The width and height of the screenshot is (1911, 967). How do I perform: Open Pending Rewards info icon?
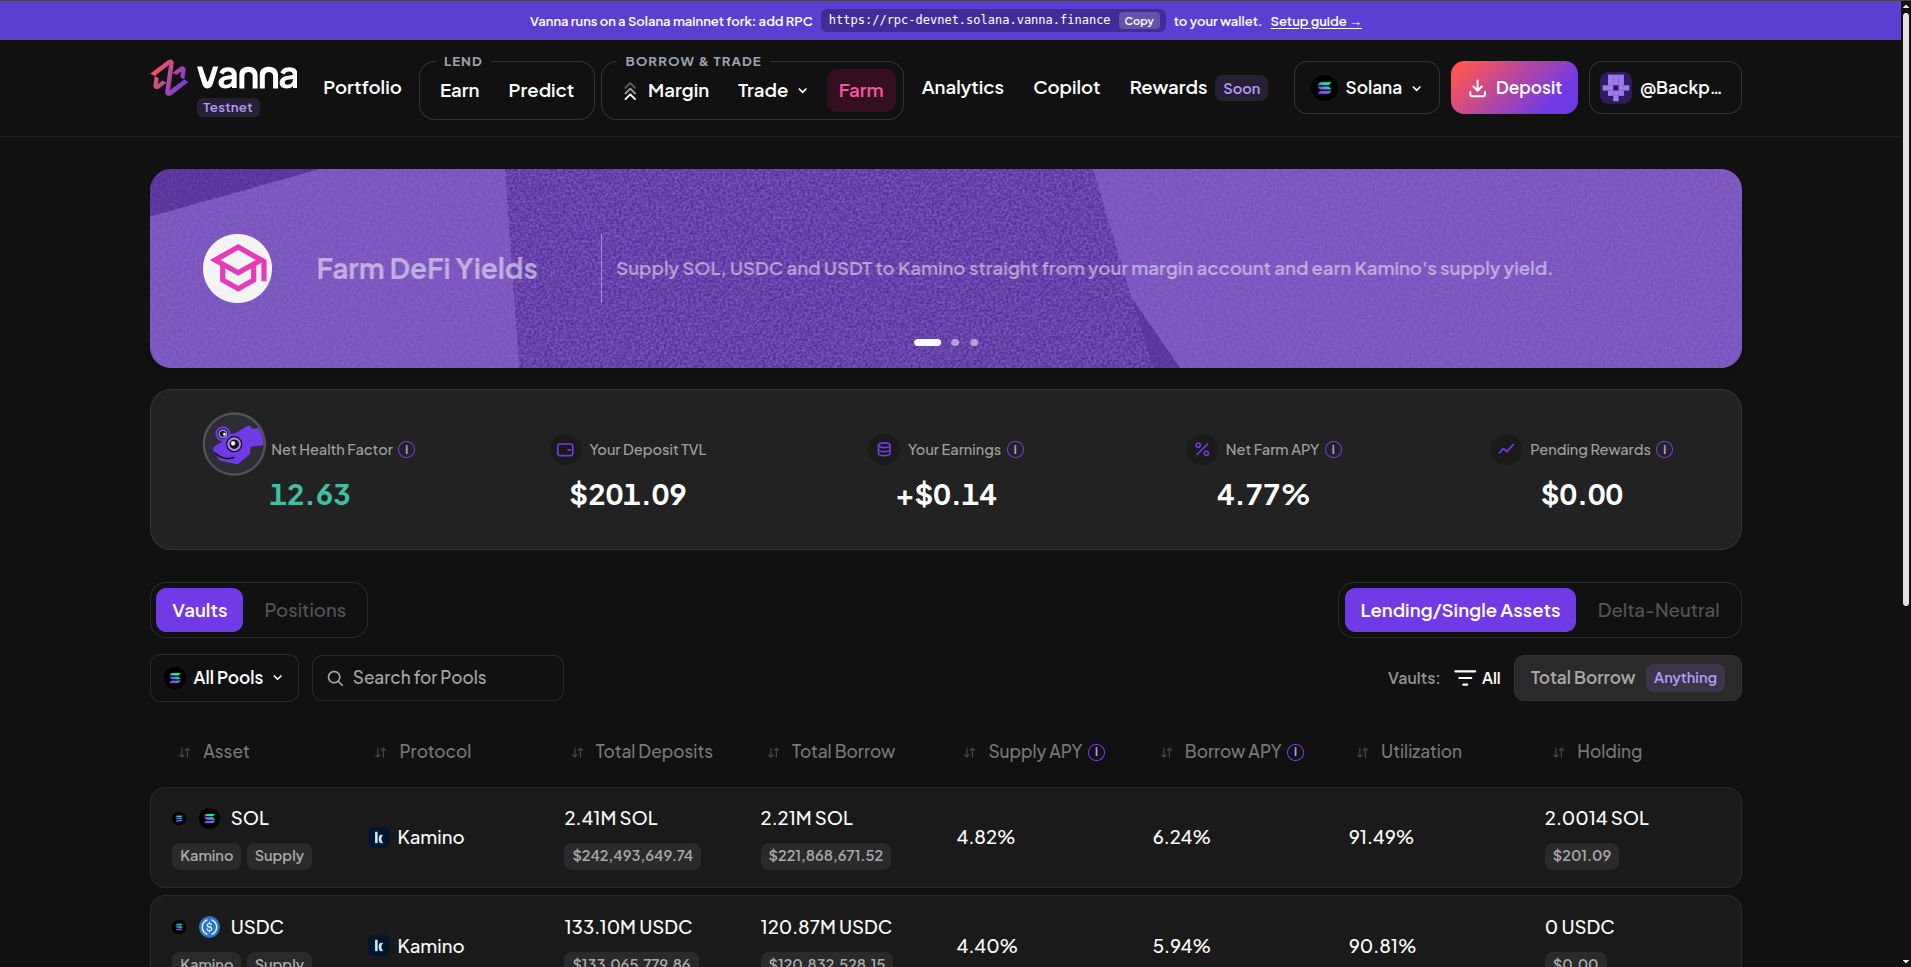point(1665,450)
